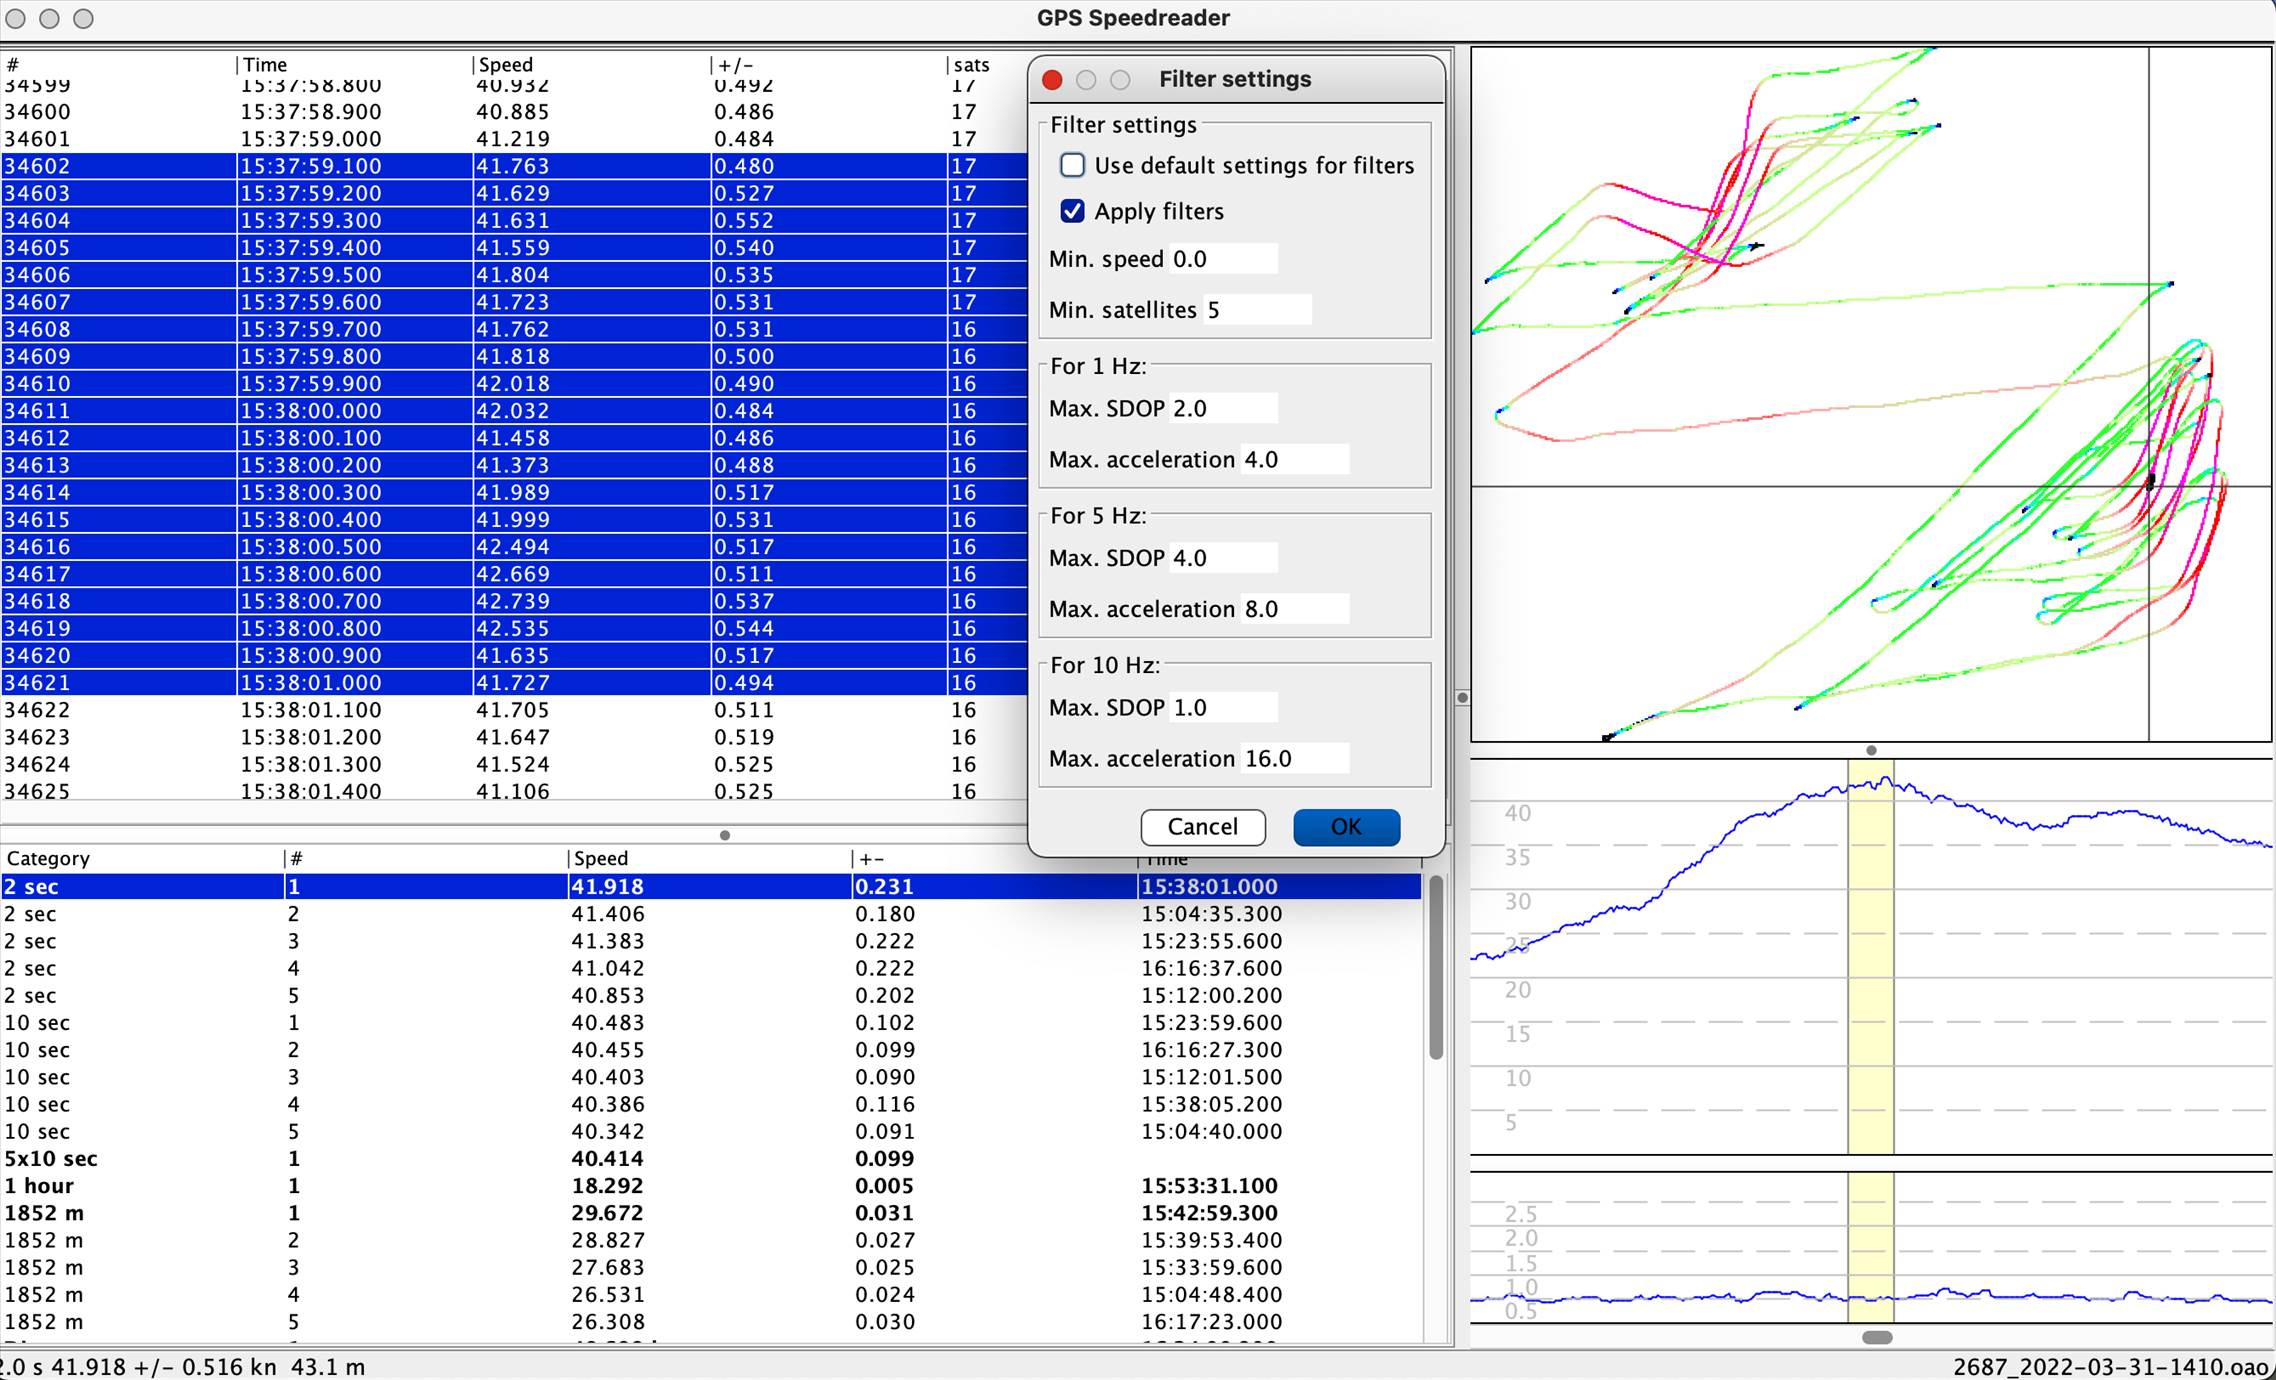Click the Min. satellites input field
This screenshot has height=1380, width=2276.
click(1256, 310)
